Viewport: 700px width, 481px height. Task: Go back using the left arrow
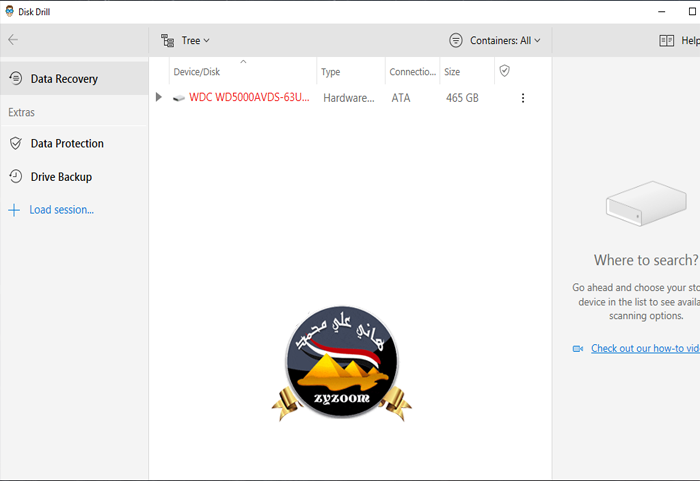tap(13, 40)
